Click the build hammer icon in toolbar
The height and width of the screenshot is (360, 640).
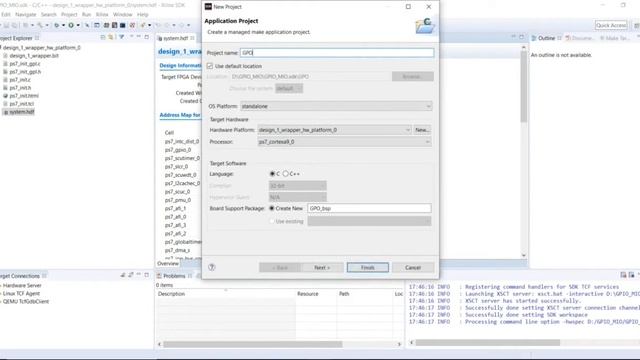40,25
